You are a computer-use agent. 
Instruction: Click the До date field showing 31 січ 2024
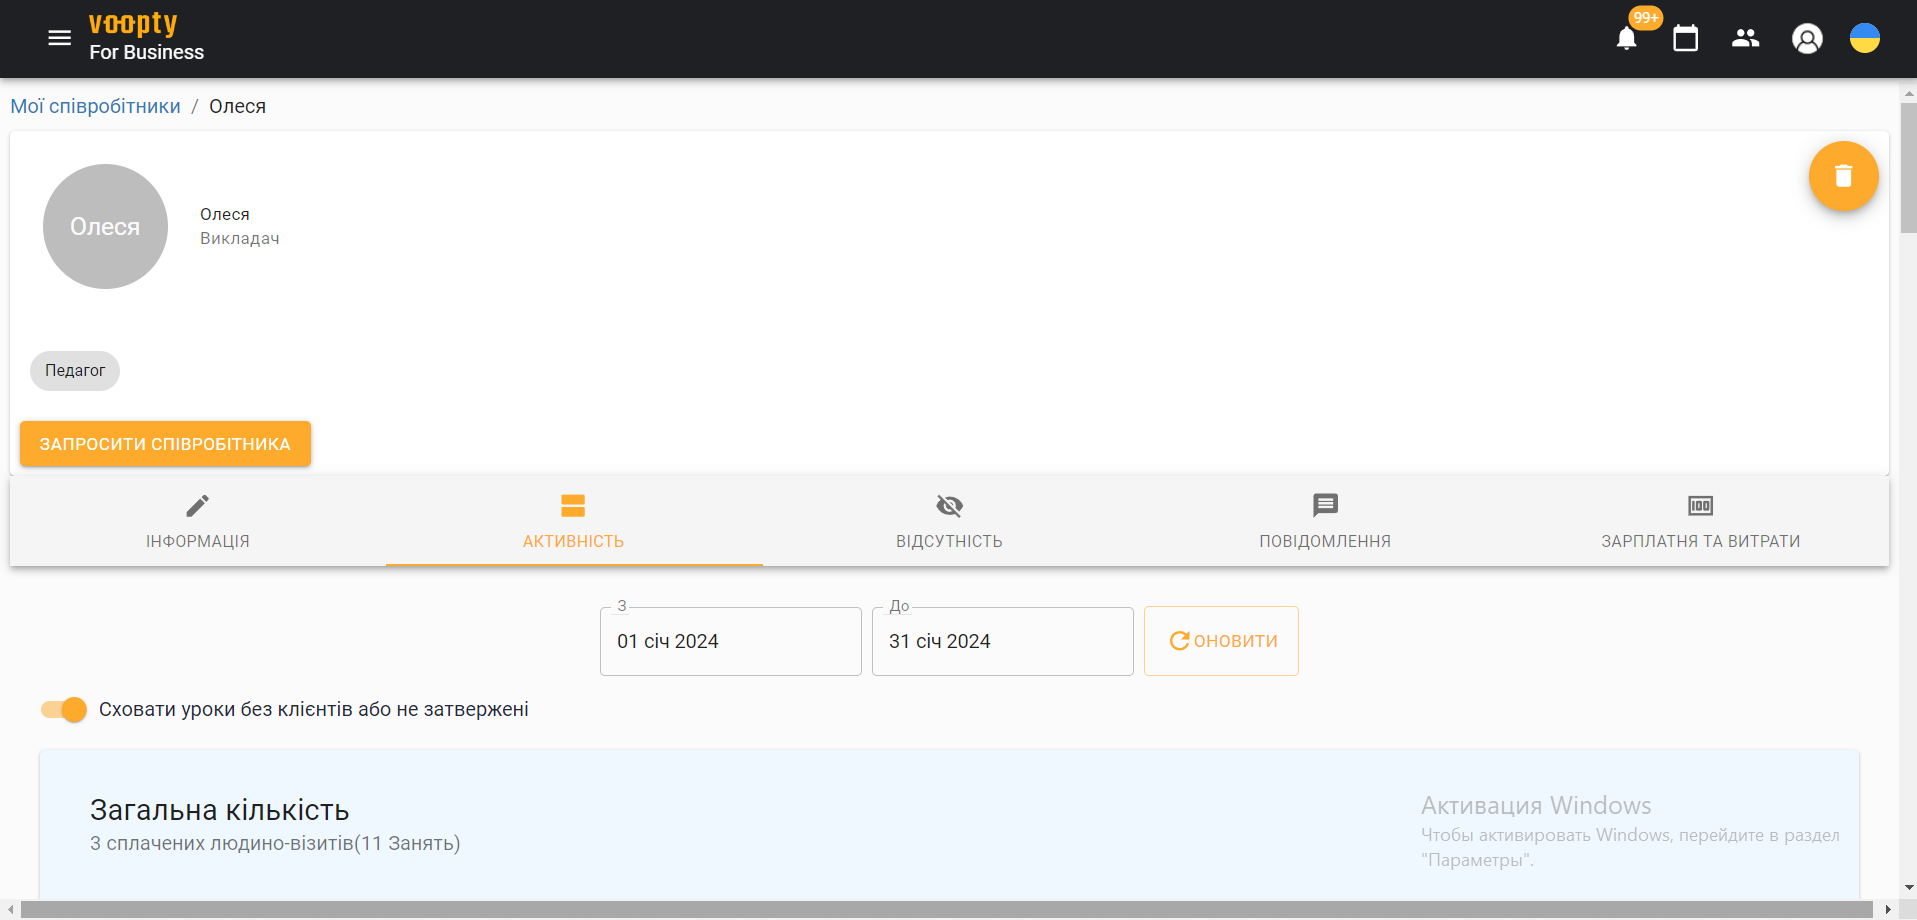pos(1002,641)
